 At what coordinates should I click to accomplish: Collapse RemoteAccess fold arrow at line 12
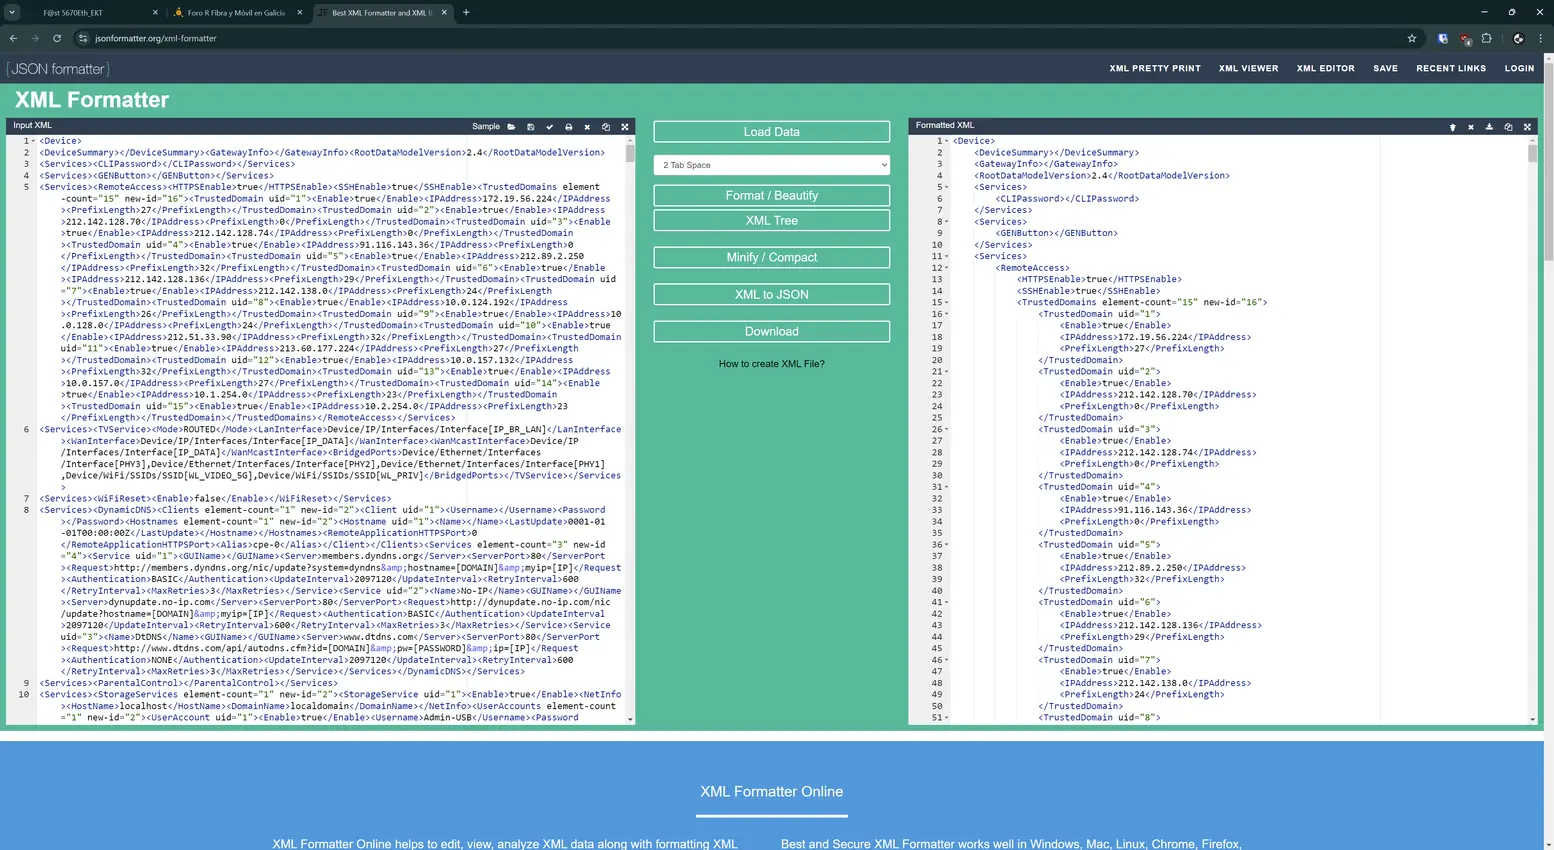tap(946, 268)
